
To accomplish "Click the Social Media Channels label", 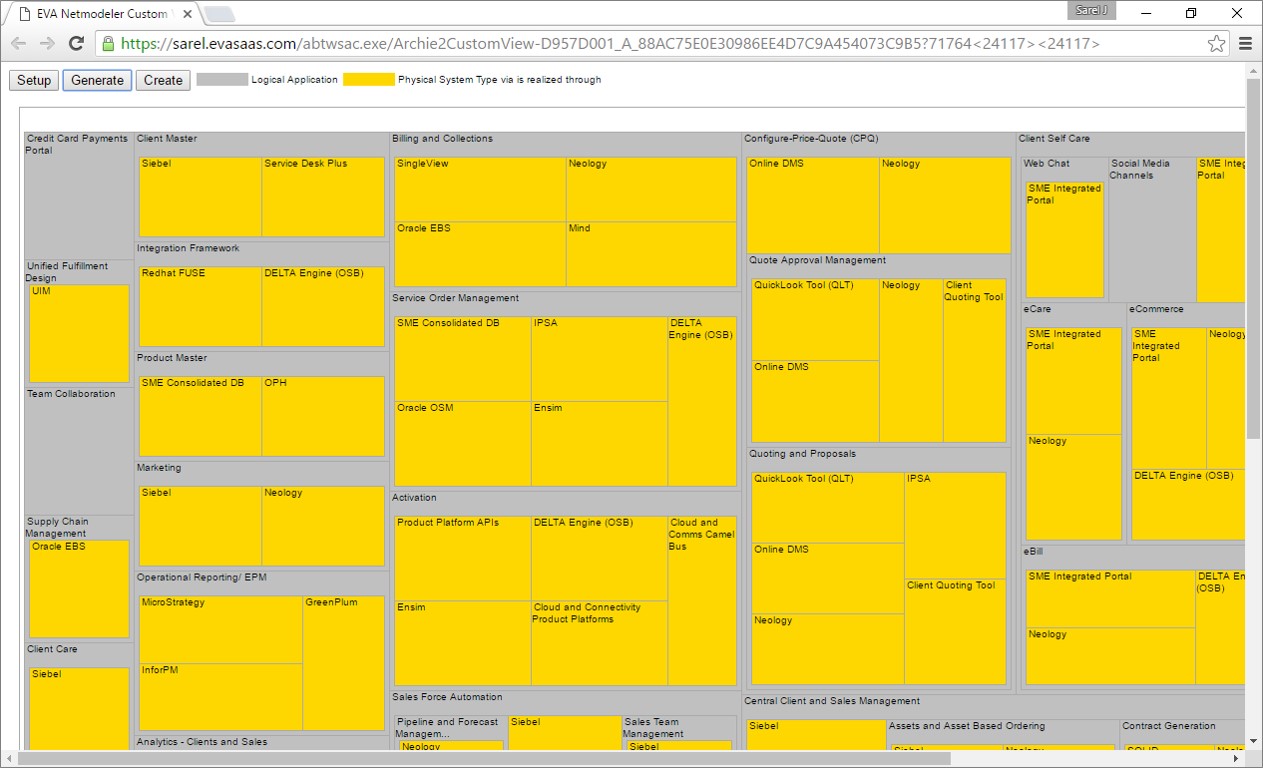I will pos(1140,169).
